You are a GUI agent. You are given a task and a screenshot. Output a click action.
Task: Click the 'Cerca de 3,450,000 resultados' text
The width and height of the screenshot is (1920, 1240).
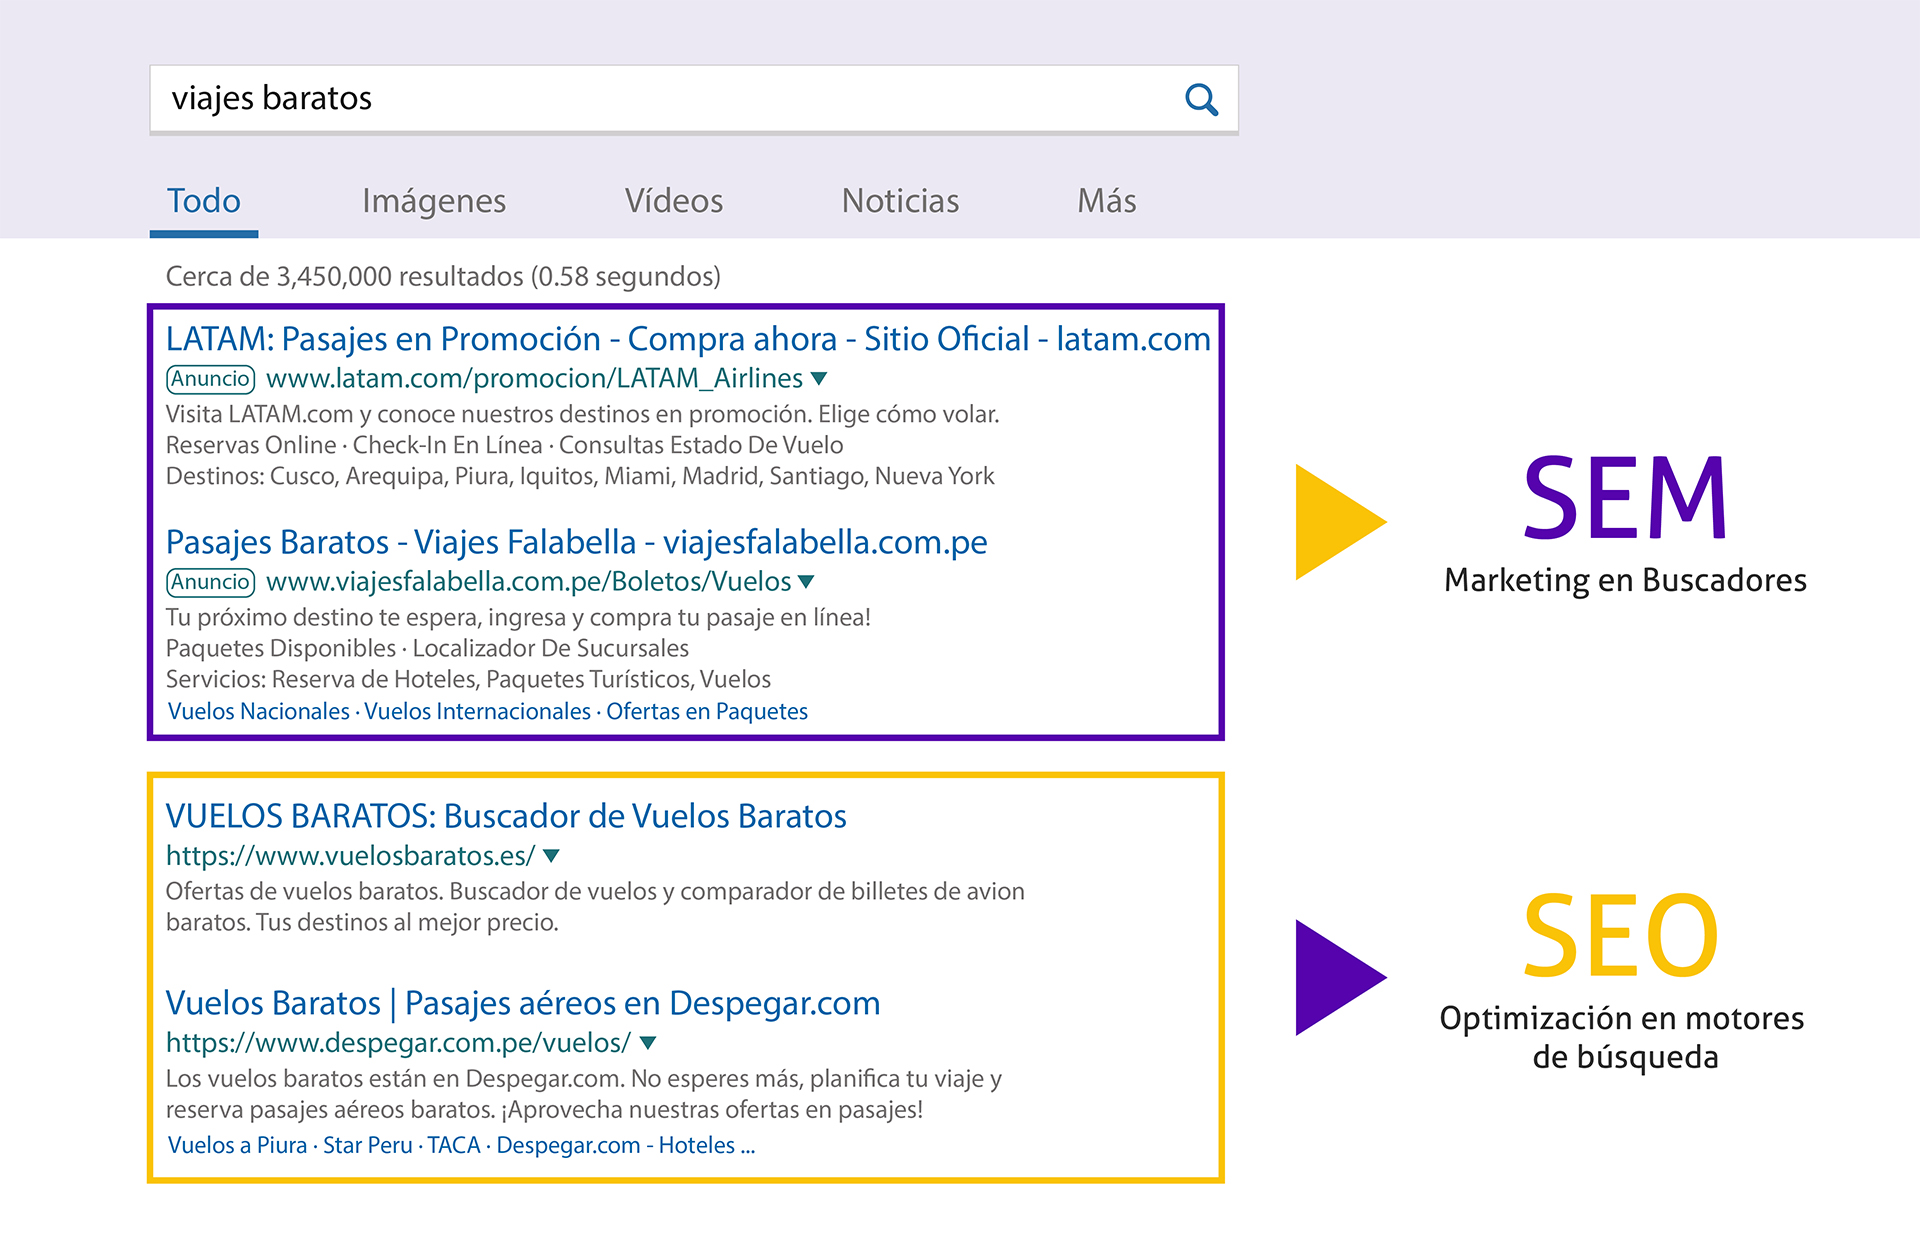click(x=443, y=277)
